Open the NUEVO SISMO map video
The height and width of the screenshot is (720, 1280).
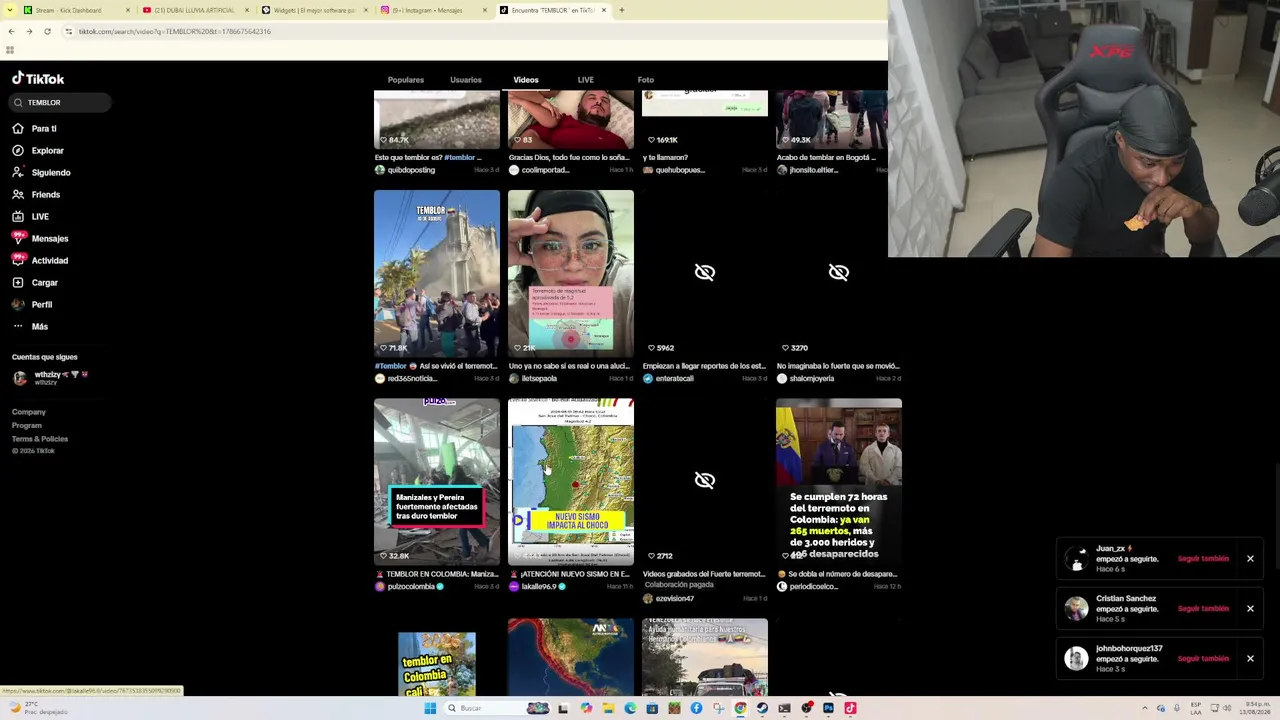pyautogui.click(x=571, y=481)
